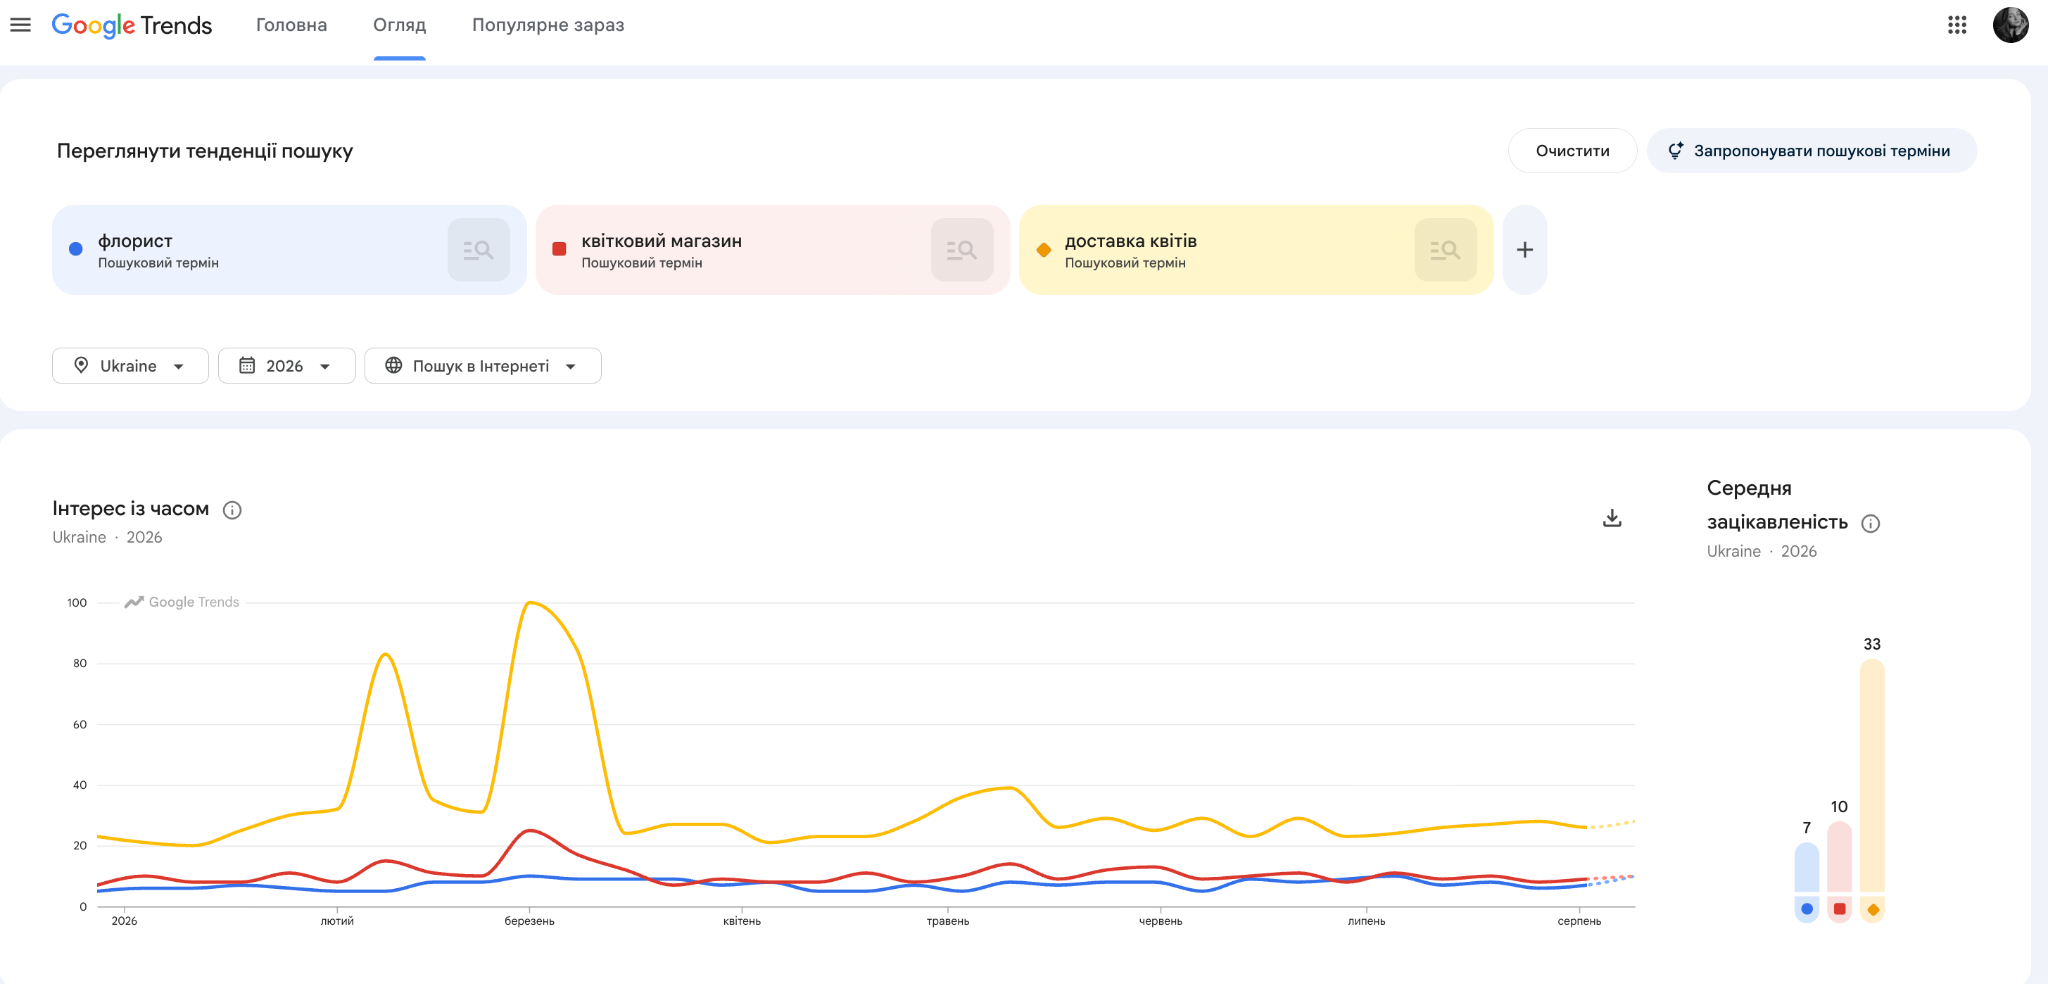
Task: Expand the Ukraine location dropdown
Action: 130,366
